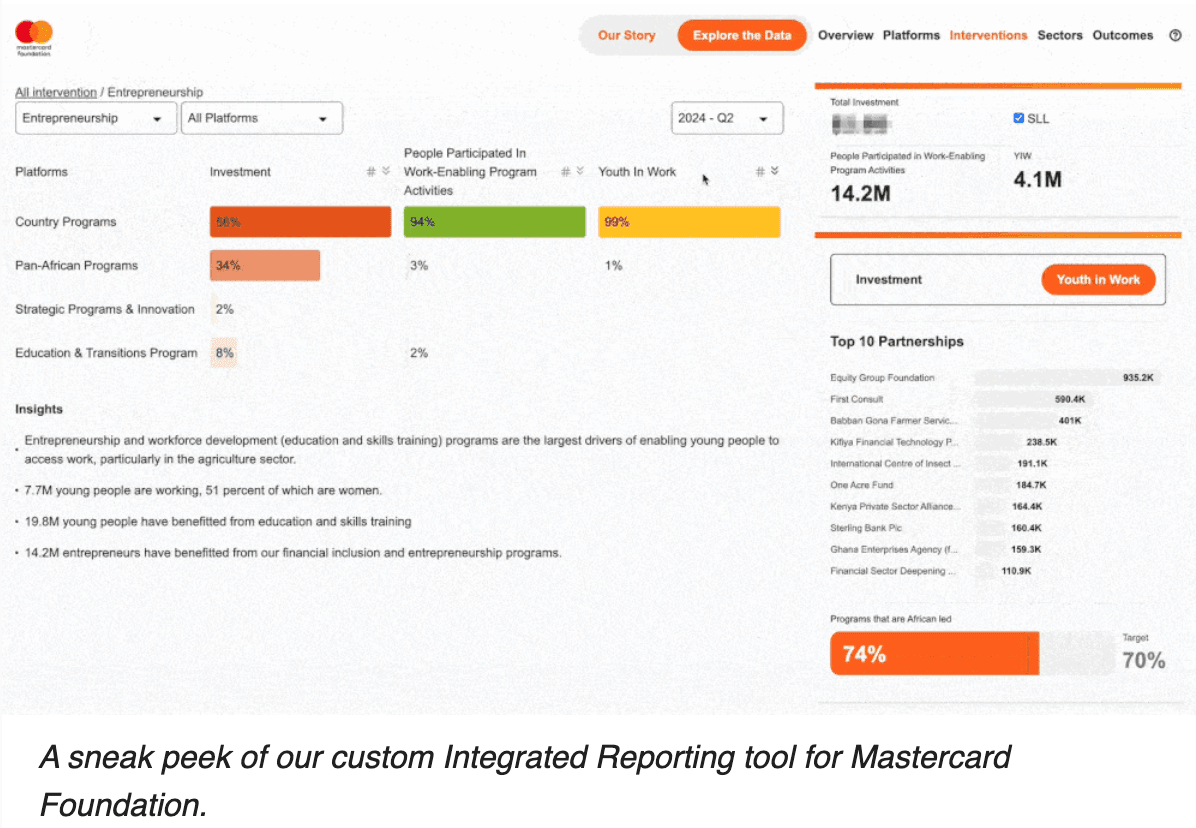Click the double-chevron icon beside Investment header
Viewport: 1196px width, 828px height.
(386, 172)
